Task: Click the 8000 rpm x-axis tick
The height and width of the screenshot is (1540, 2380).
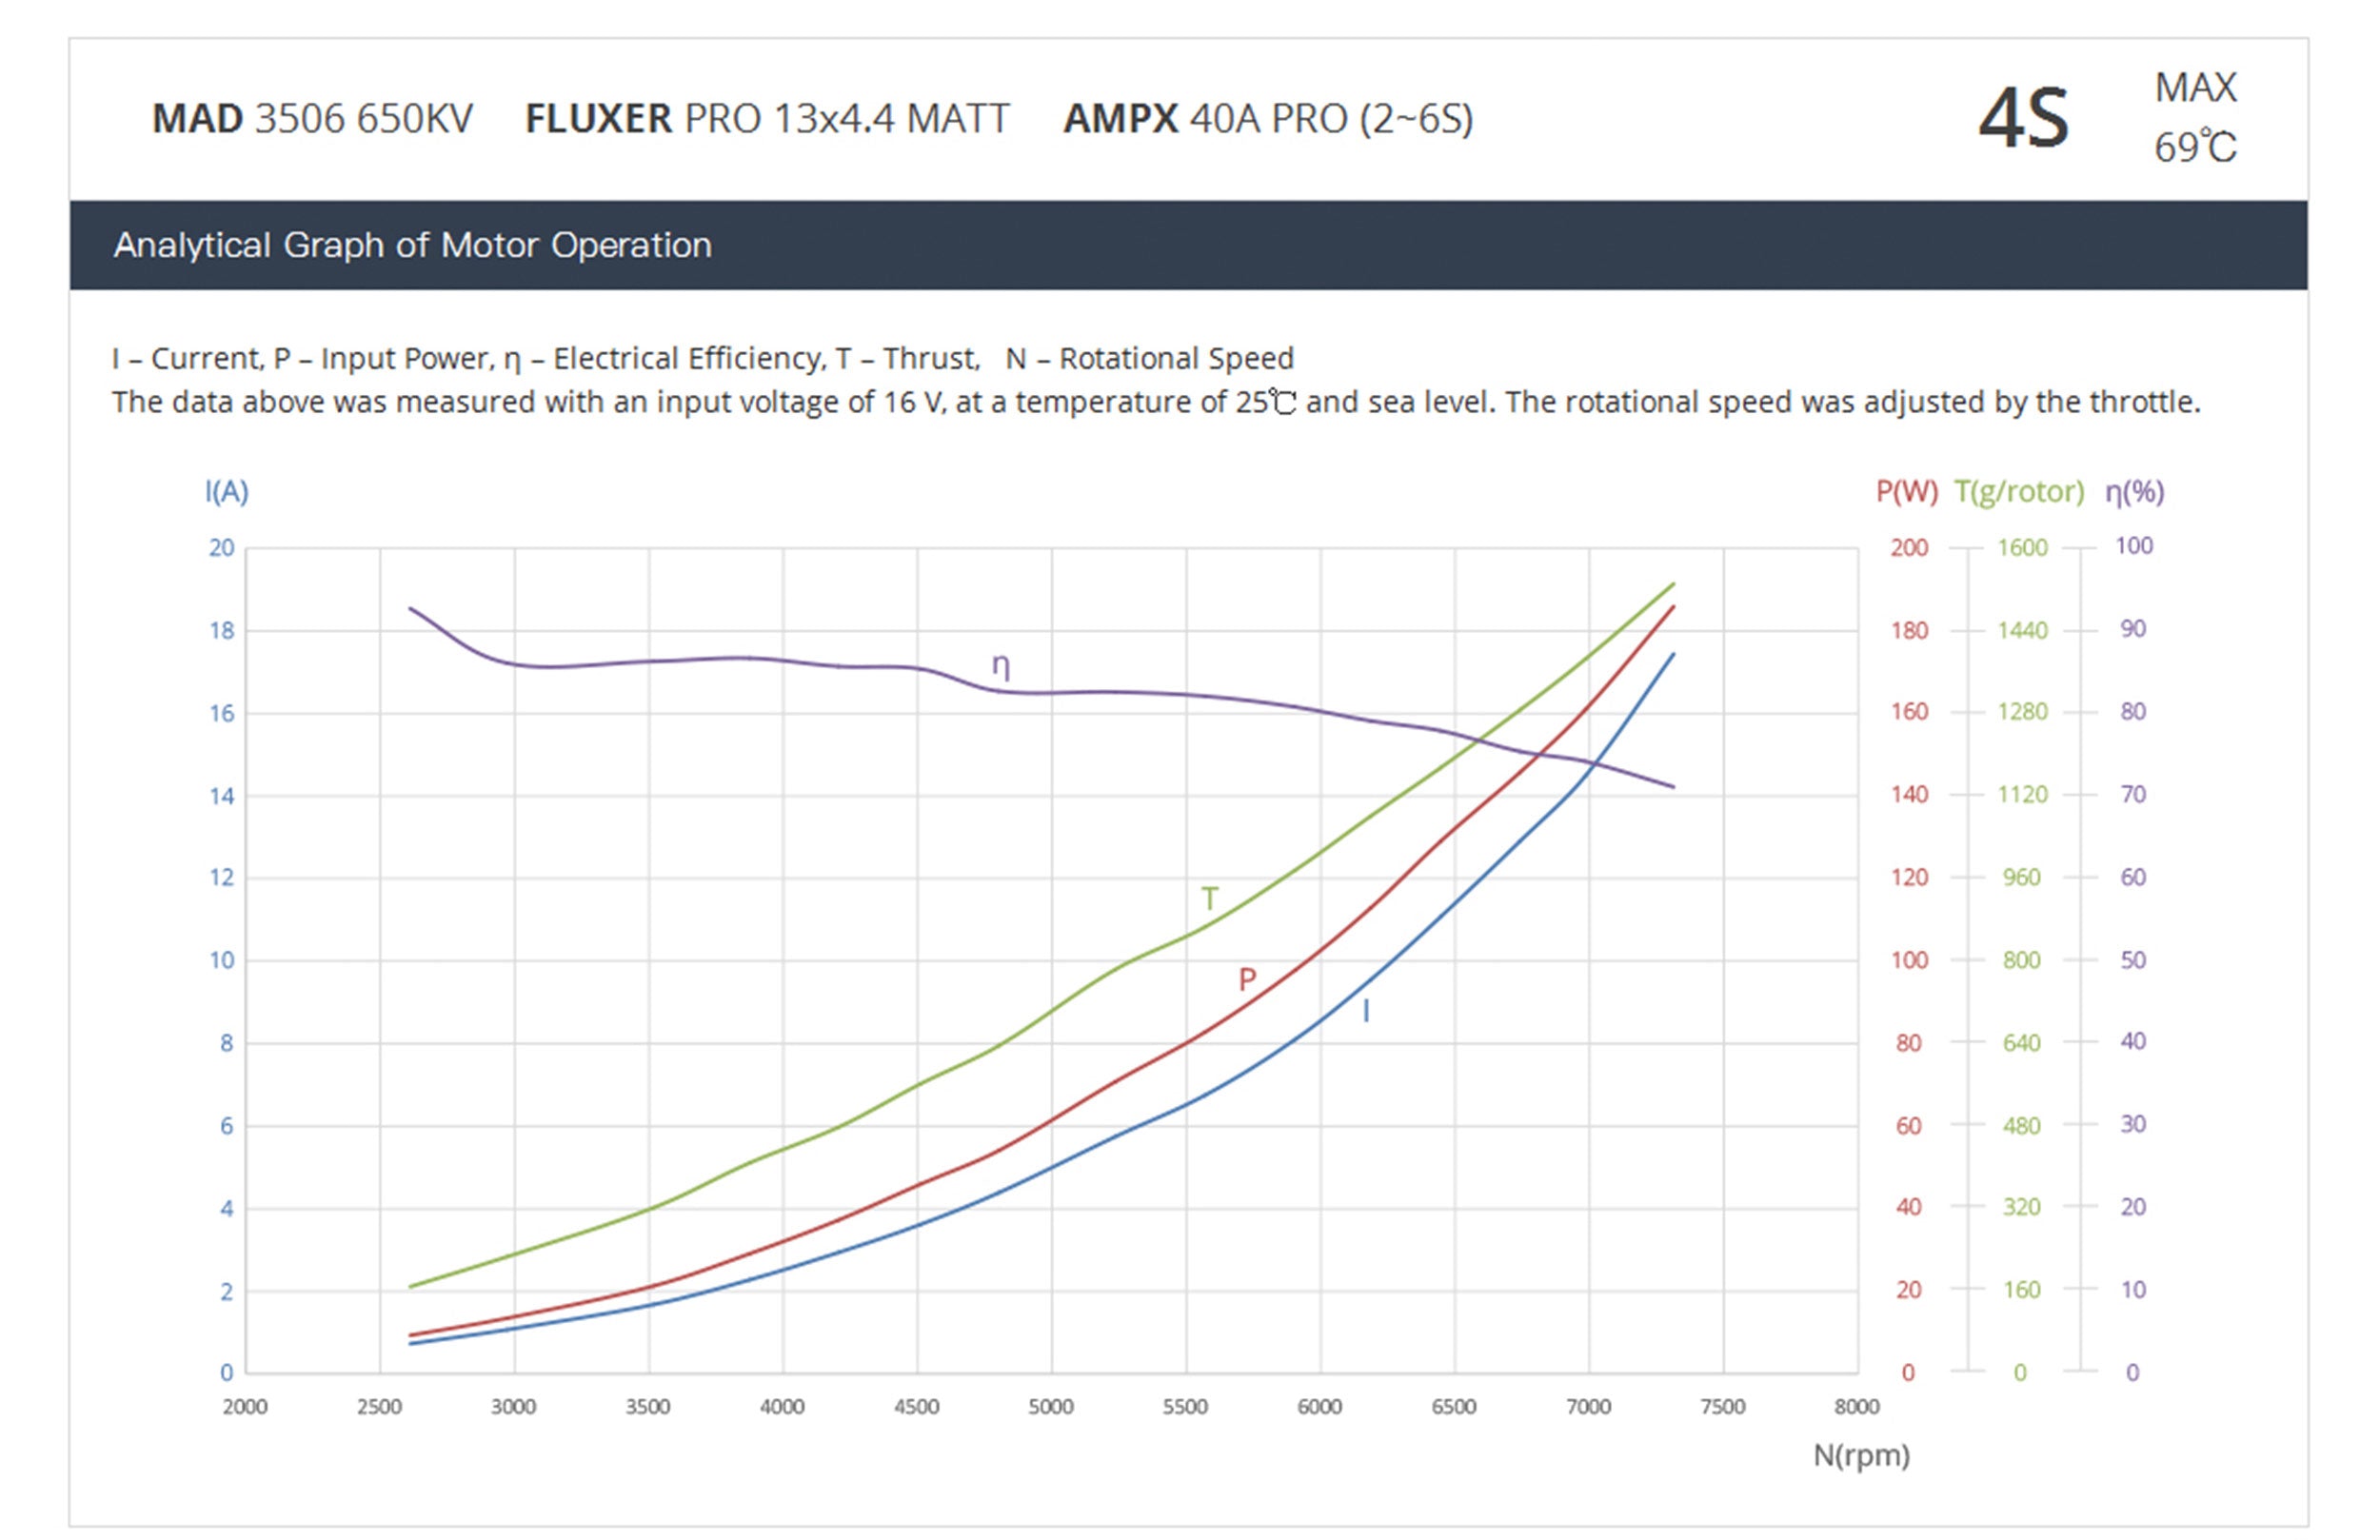Action: [1856, 1407]
